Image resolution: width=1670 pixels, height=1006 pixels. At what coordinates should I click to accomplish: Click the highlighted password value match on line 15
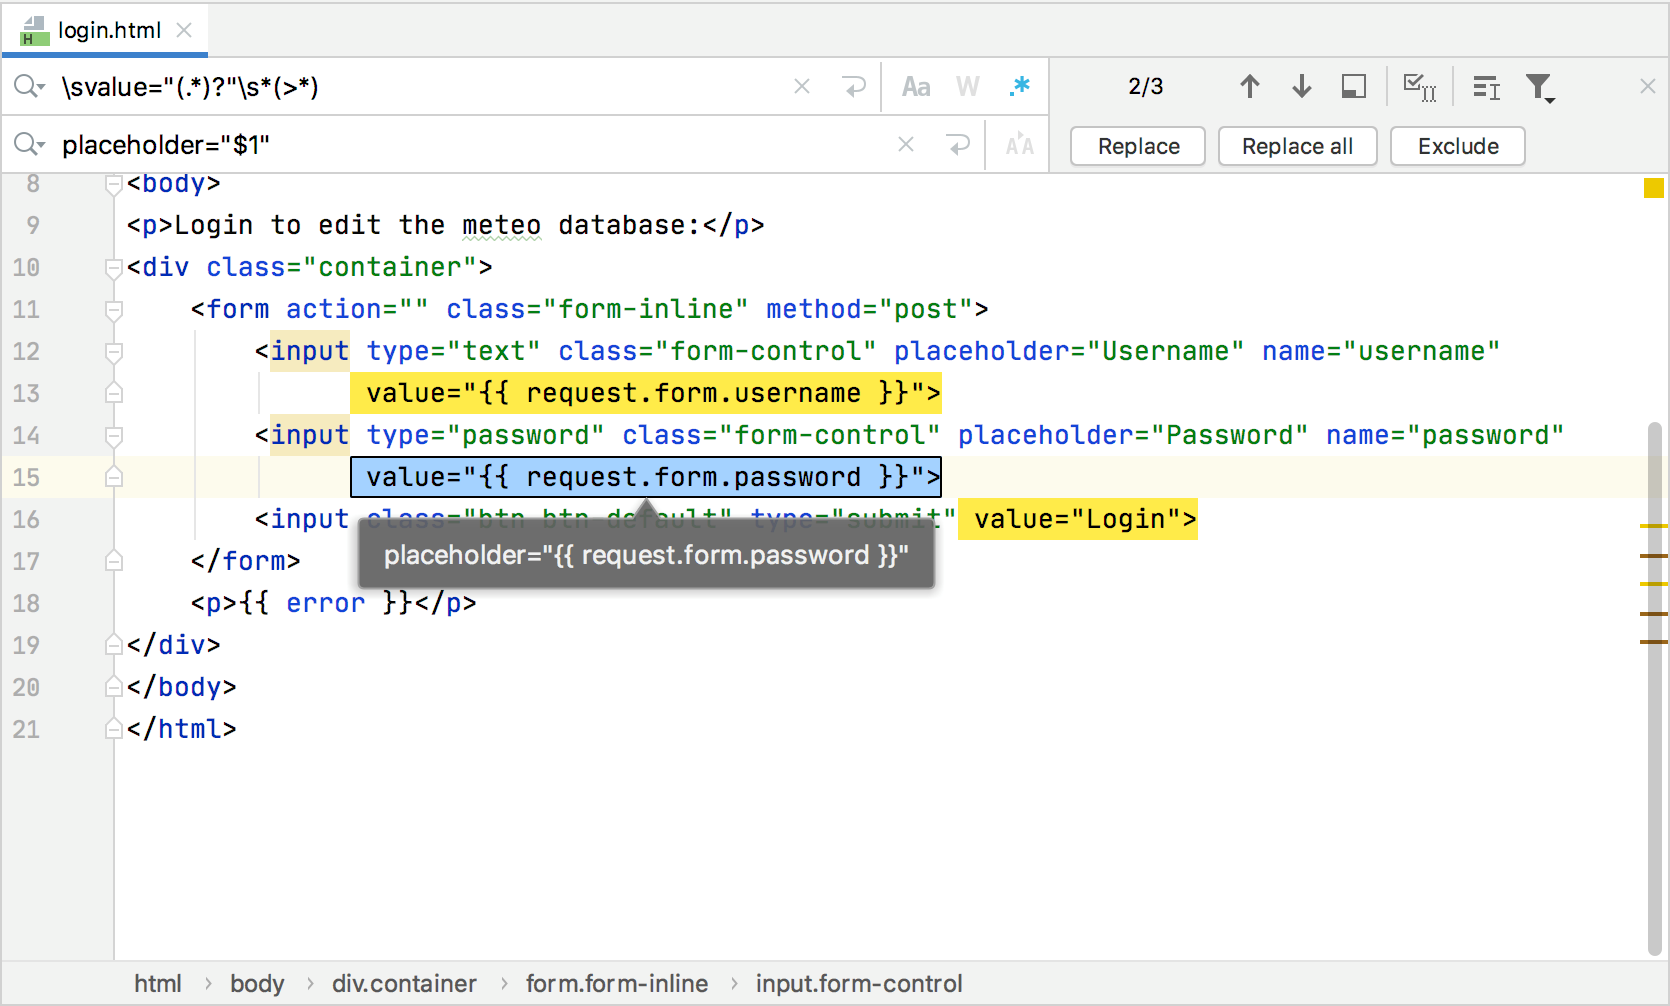646,477
